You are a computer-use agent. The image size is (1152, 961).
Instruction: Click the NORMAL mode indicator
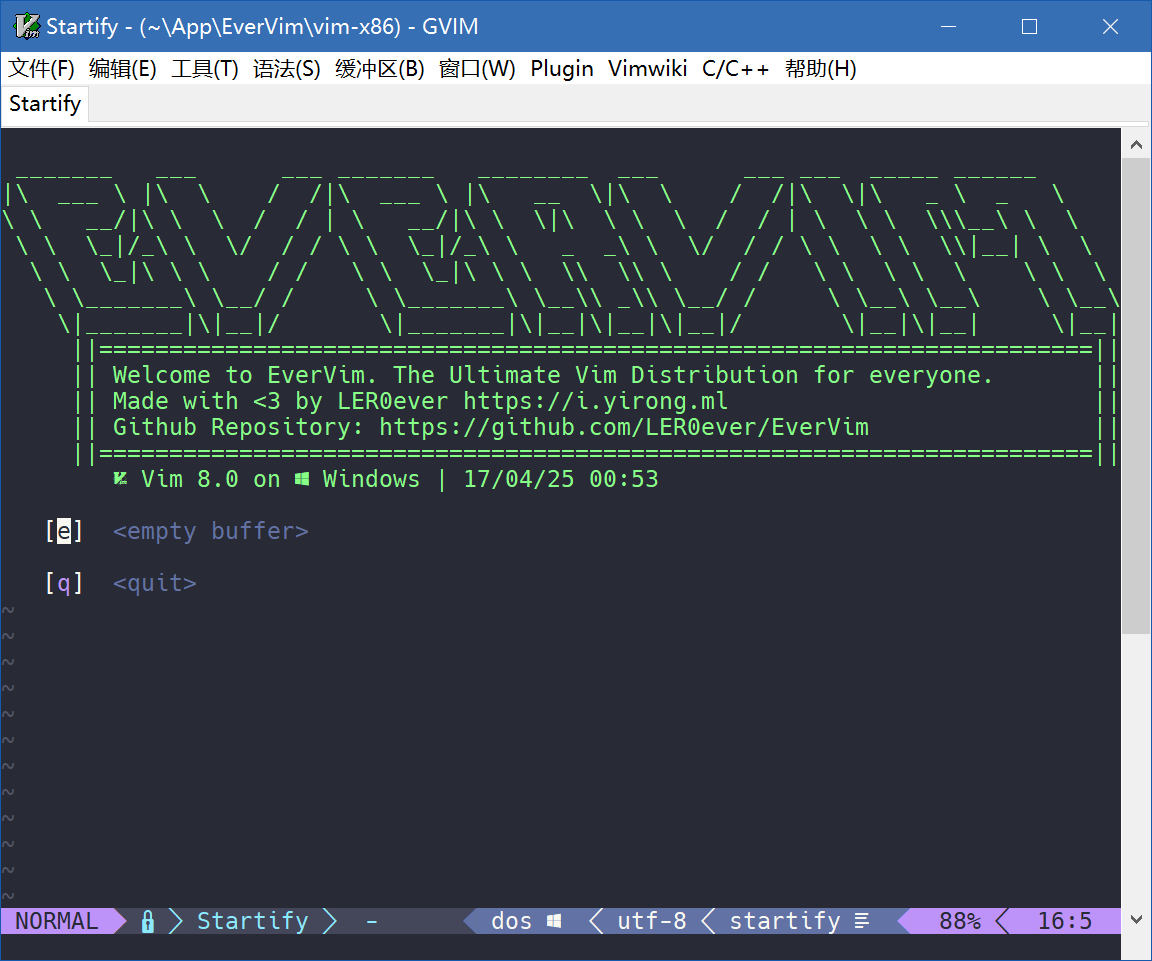tap(57, 921)
